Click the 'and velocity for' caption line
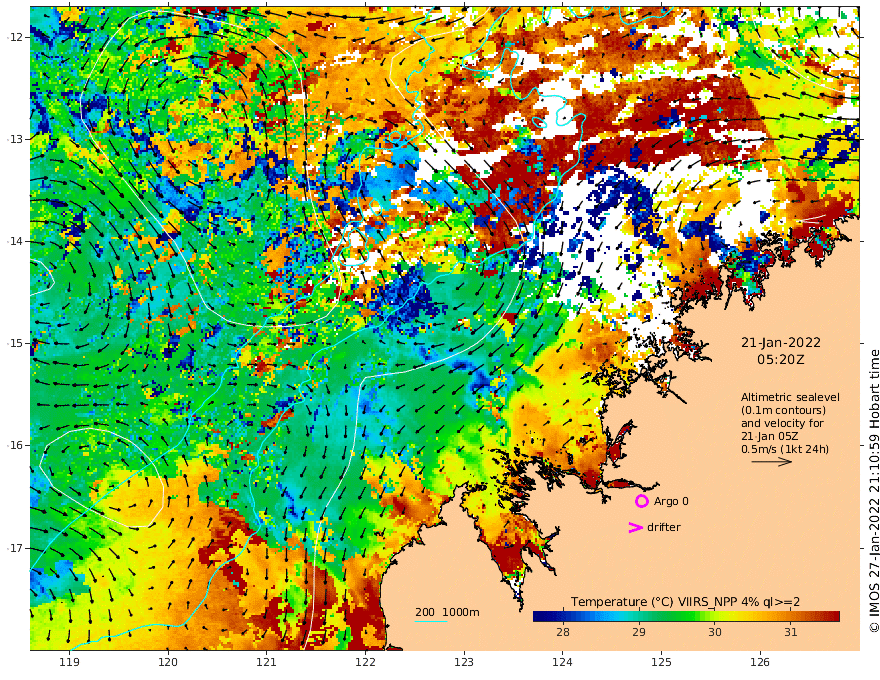The width and height of the screenshot is (880, 680). 782,423
